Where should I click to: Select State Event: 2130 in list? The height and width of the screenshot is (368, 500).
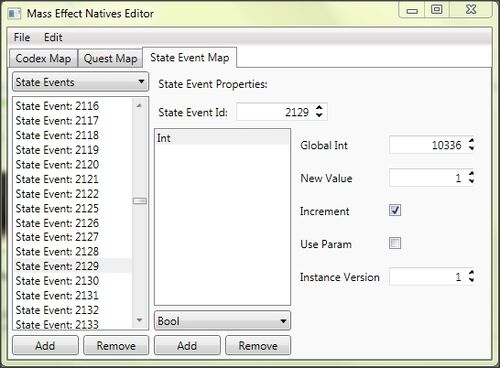click(73, 281)
